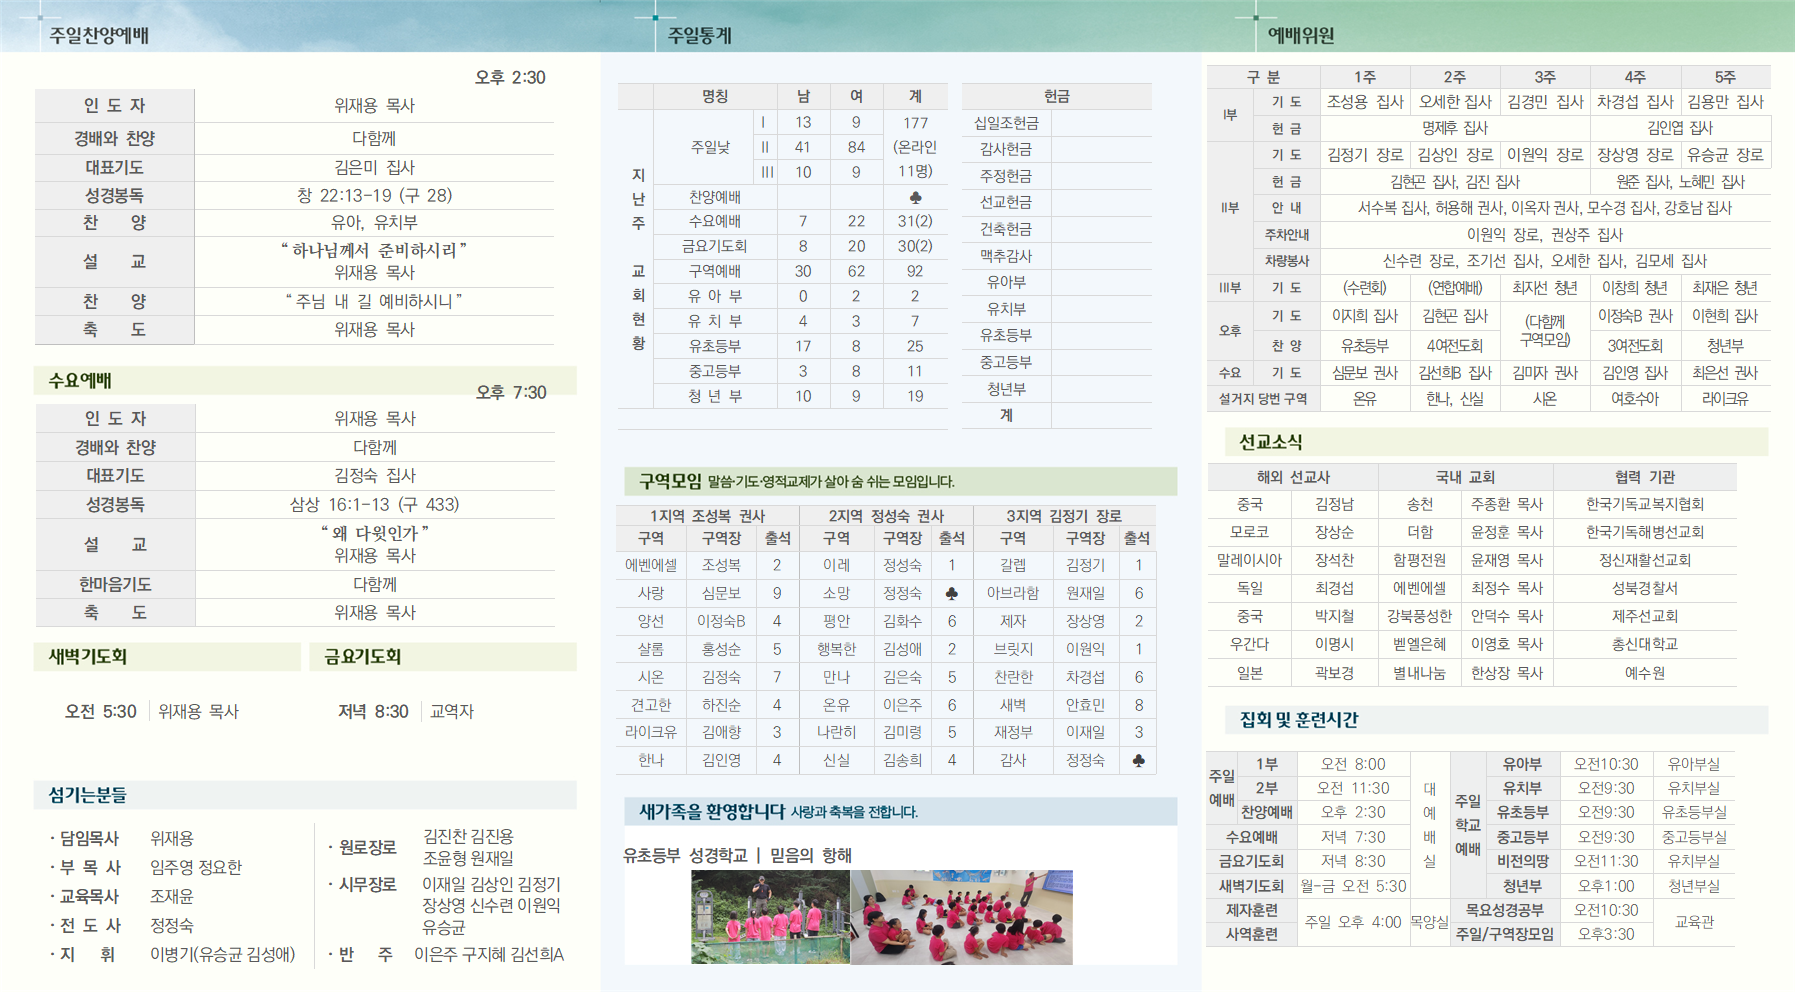Select the 섬기는분들 section heading
The width and height of the screenshot is (1795, 992).
[x=87, y=795]
